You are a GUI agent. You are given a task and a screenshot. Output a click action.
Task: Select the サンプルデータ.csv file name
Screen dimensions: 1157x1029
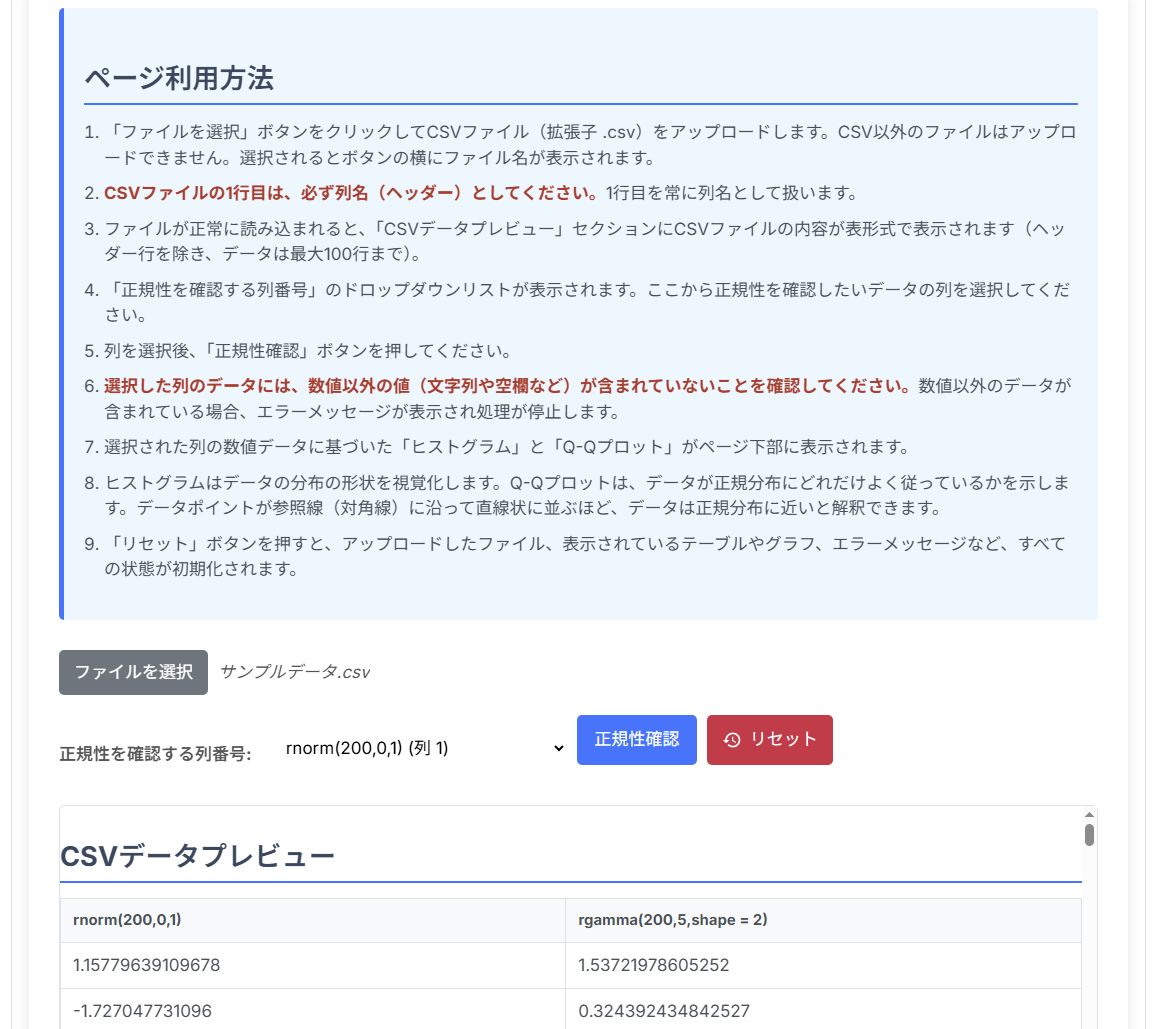pos(294,672)
